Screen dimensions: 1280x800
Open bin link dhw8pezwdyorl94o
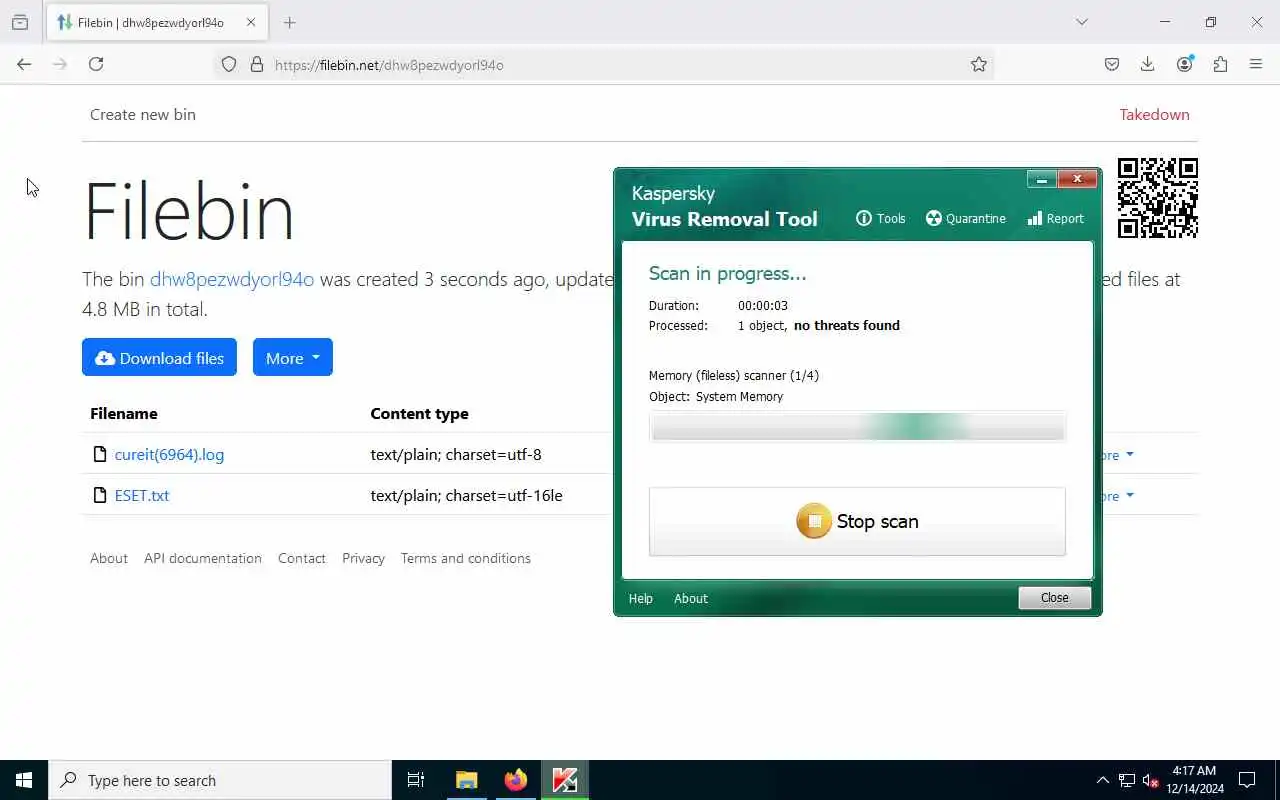[x=232, y=279]
